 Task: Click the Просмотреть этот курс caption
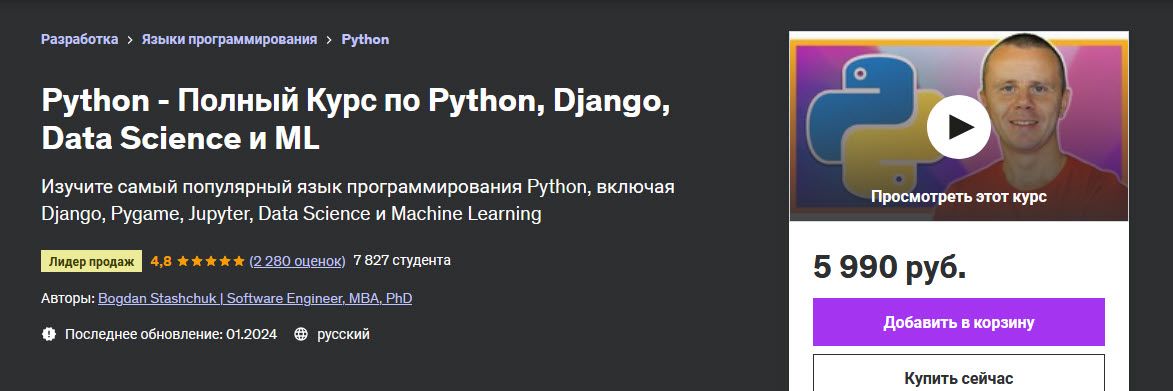[958, 197]
